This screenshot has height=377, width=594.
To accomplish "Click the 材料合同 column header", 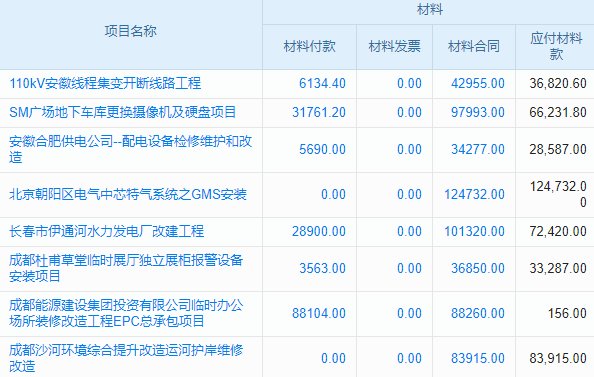I will point(474,47).
